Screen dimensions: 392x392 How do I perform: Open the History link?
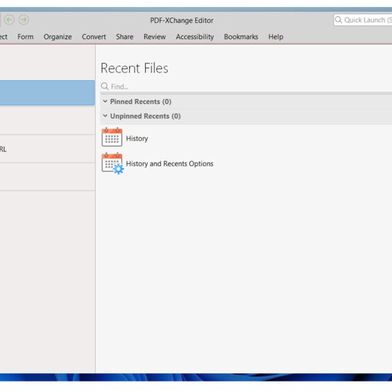pyautogui.click(x=137, y=138)
